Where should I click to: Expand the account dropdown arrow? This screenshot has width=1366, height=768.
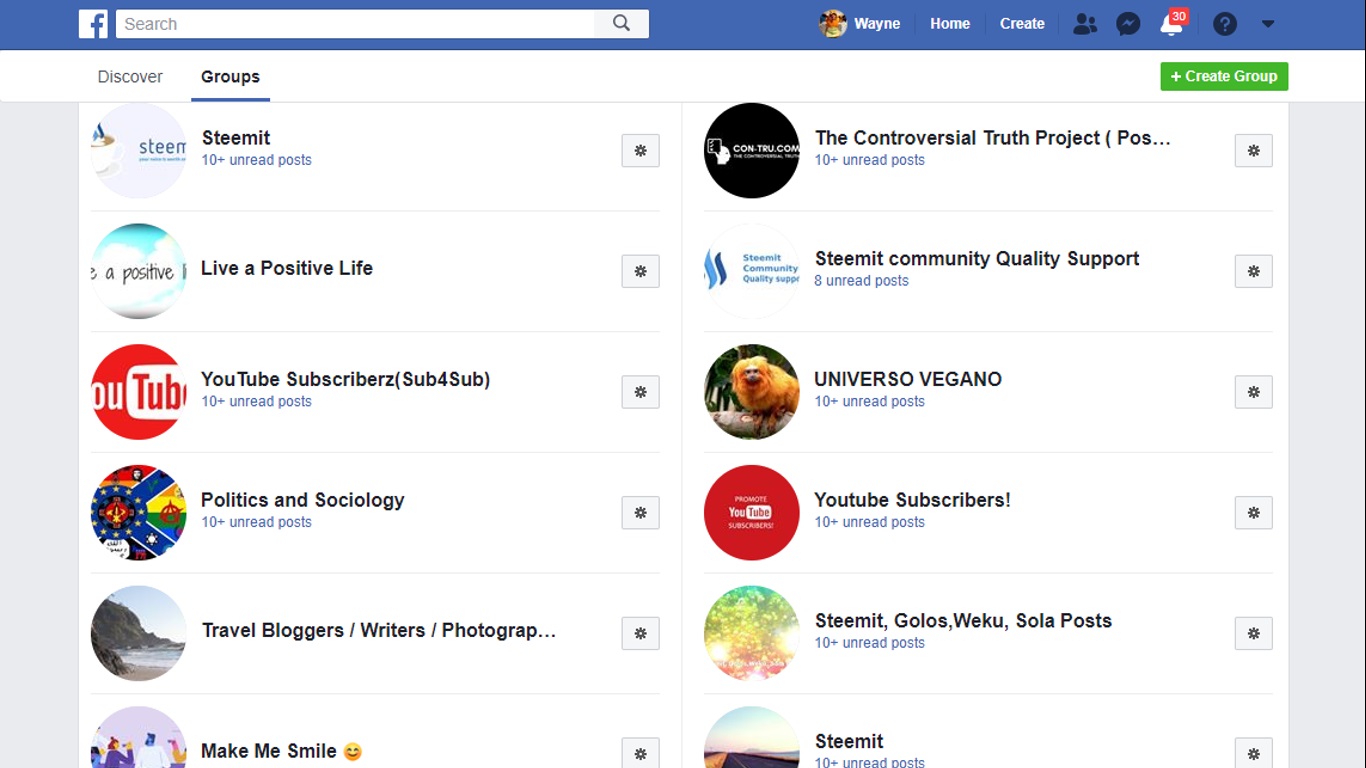(x=1268, y=24)
